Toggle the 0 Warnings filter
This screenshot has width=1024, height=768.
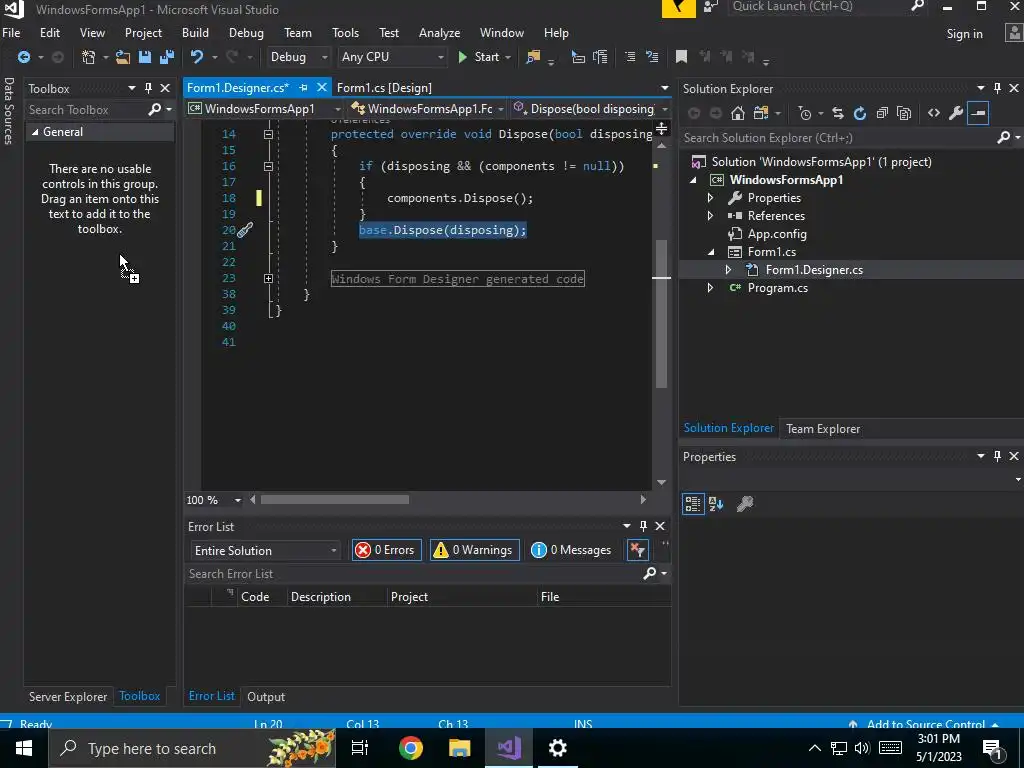click(x=475, y=550)
